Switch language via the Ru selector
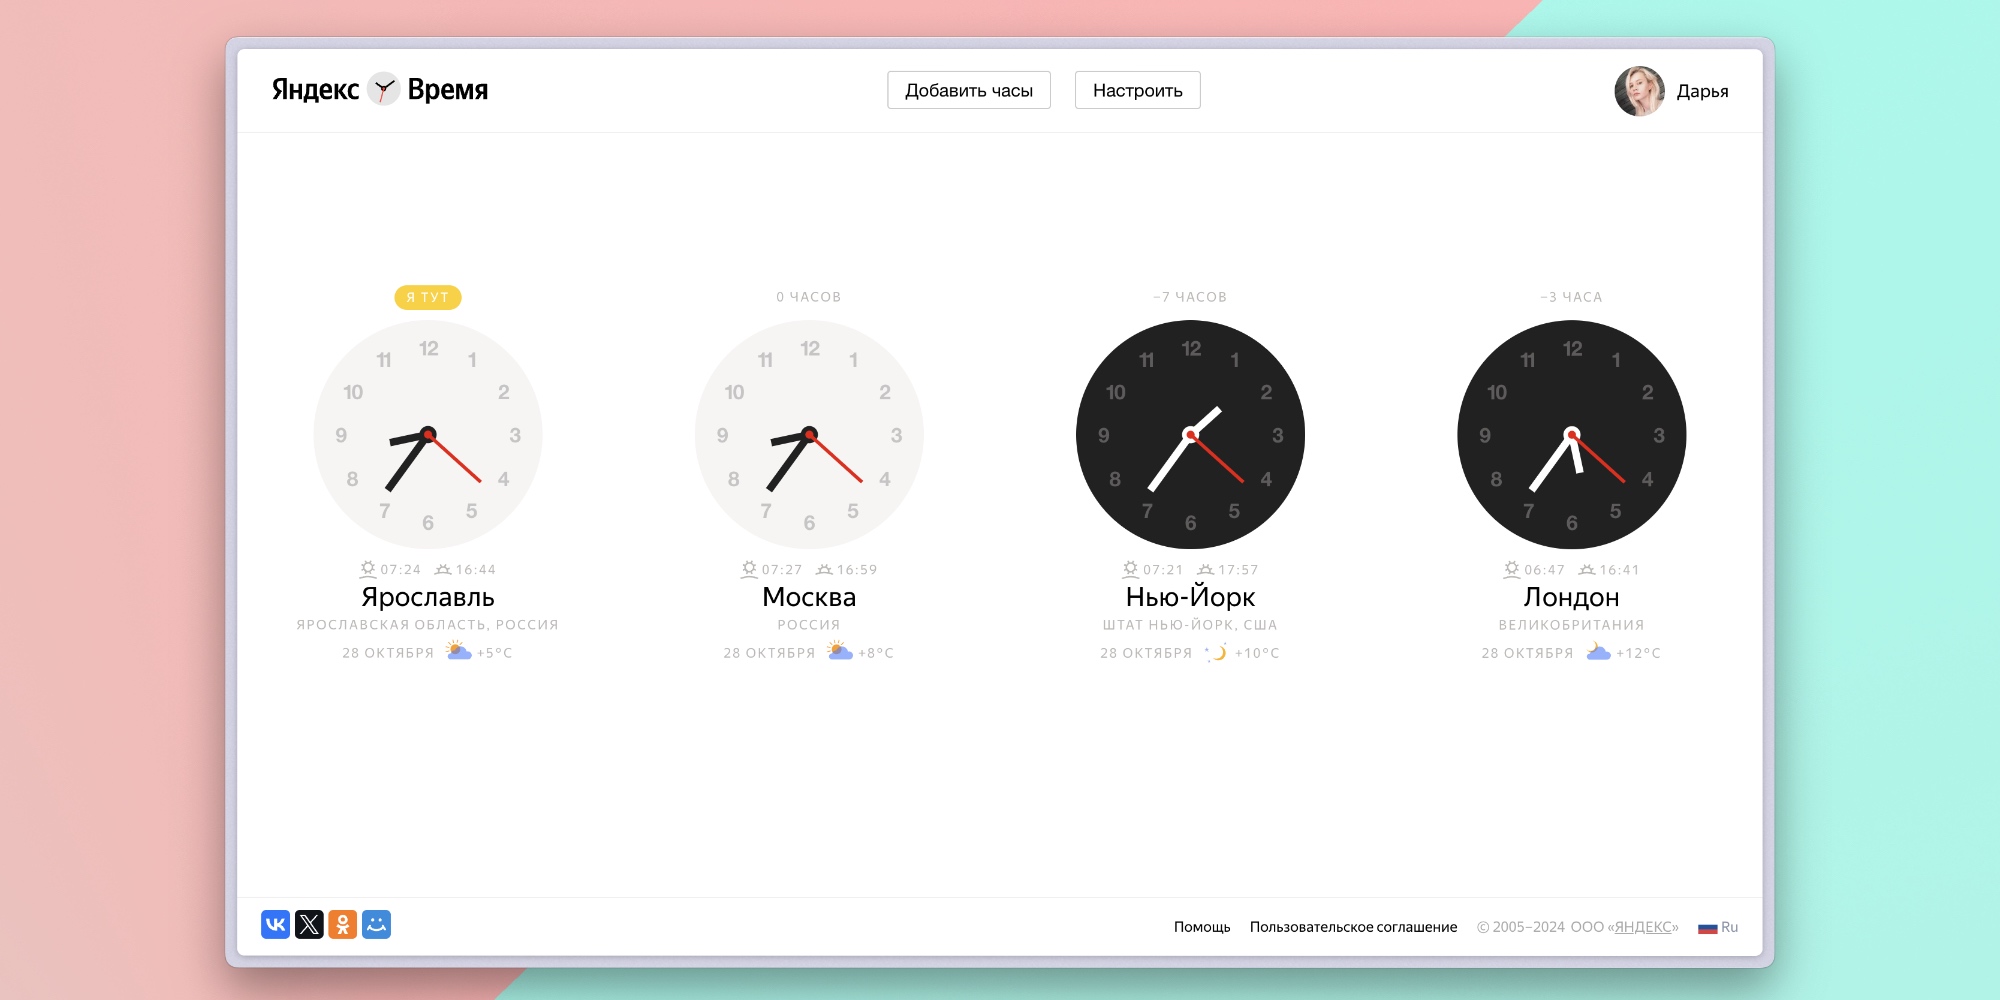Screen dimensions: 2000x1000 pyautogui.click(x=1729, y=927)
